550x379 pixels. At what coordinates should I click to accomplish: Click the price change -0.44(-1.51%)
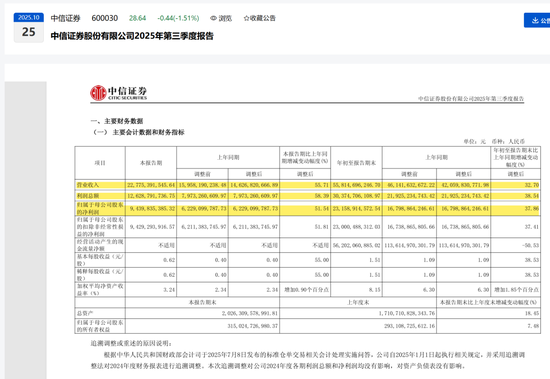pos(178,18)
